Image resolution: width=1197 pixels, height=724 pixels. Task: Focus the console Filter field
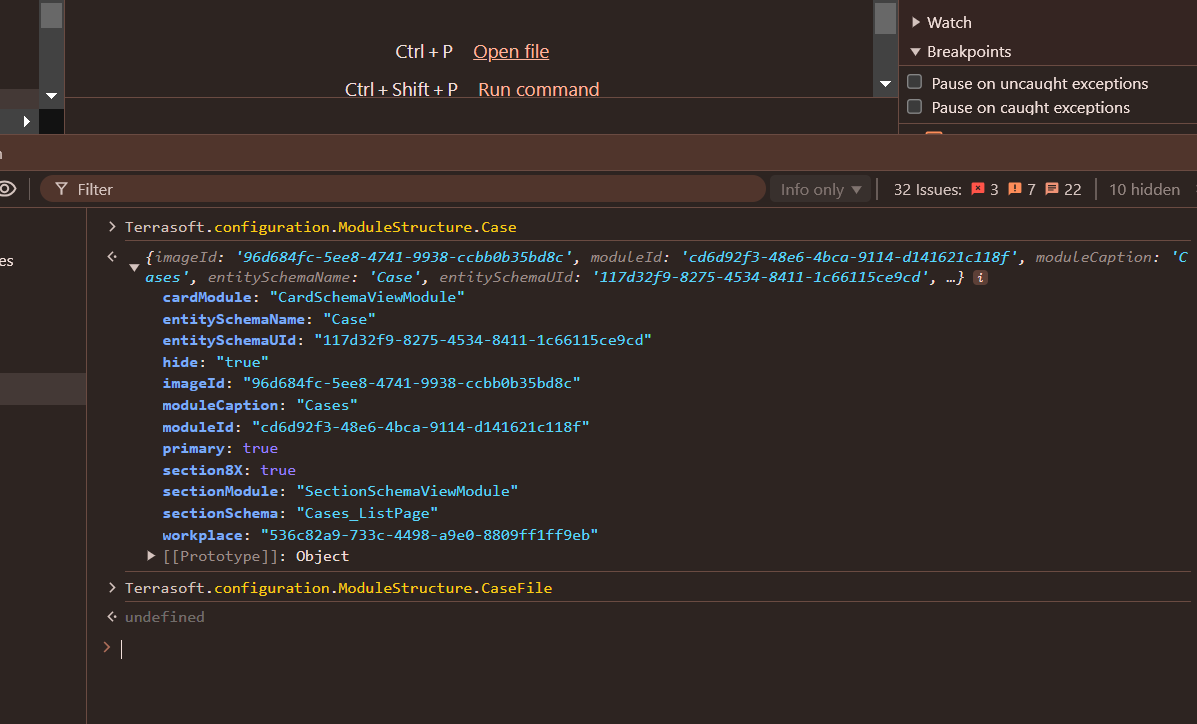(402, 189)
